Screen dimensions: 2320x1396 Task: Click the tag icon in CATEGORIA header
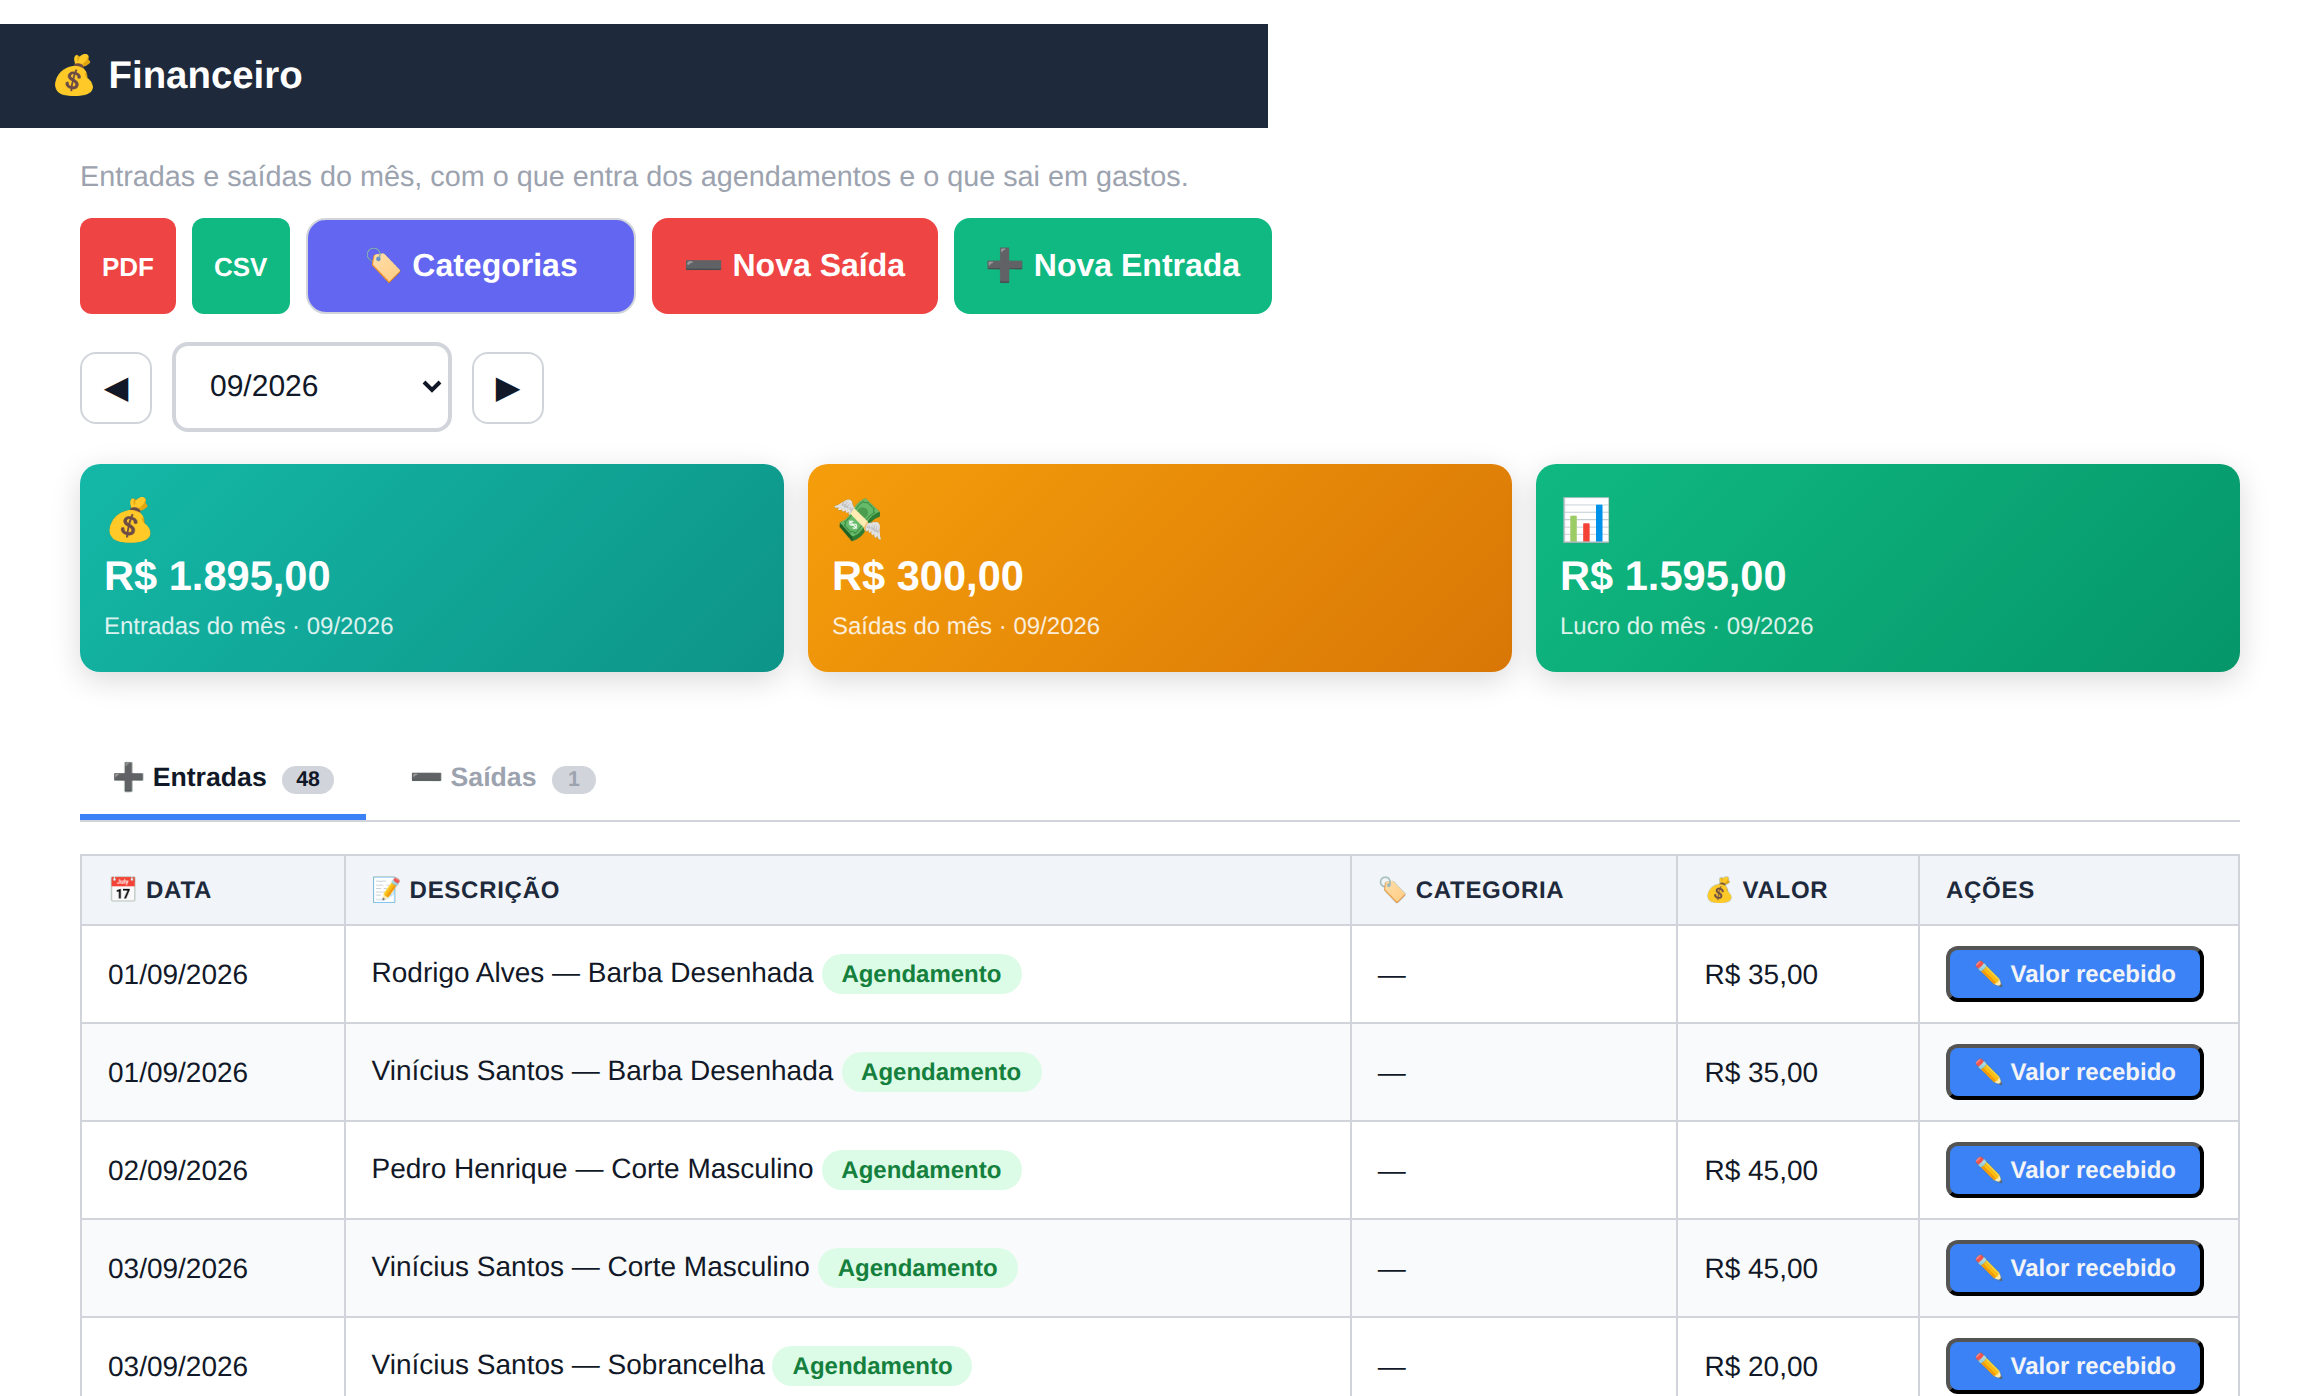[1392, 889]
